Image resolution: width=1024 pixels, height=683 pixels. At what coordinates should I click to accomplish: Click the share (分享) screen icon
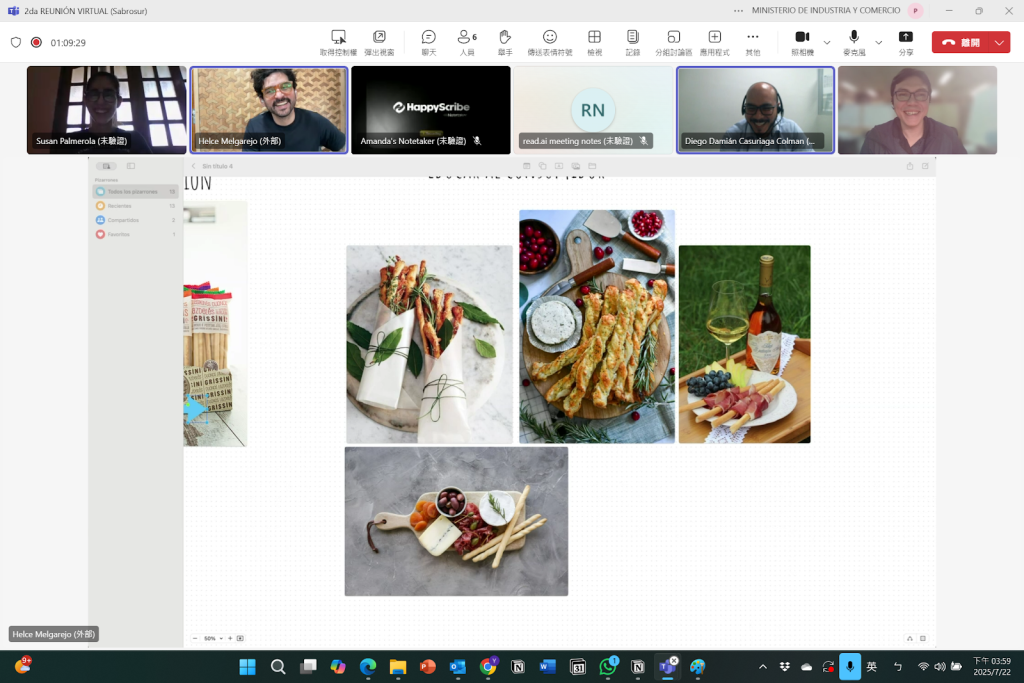coord(905,42)
